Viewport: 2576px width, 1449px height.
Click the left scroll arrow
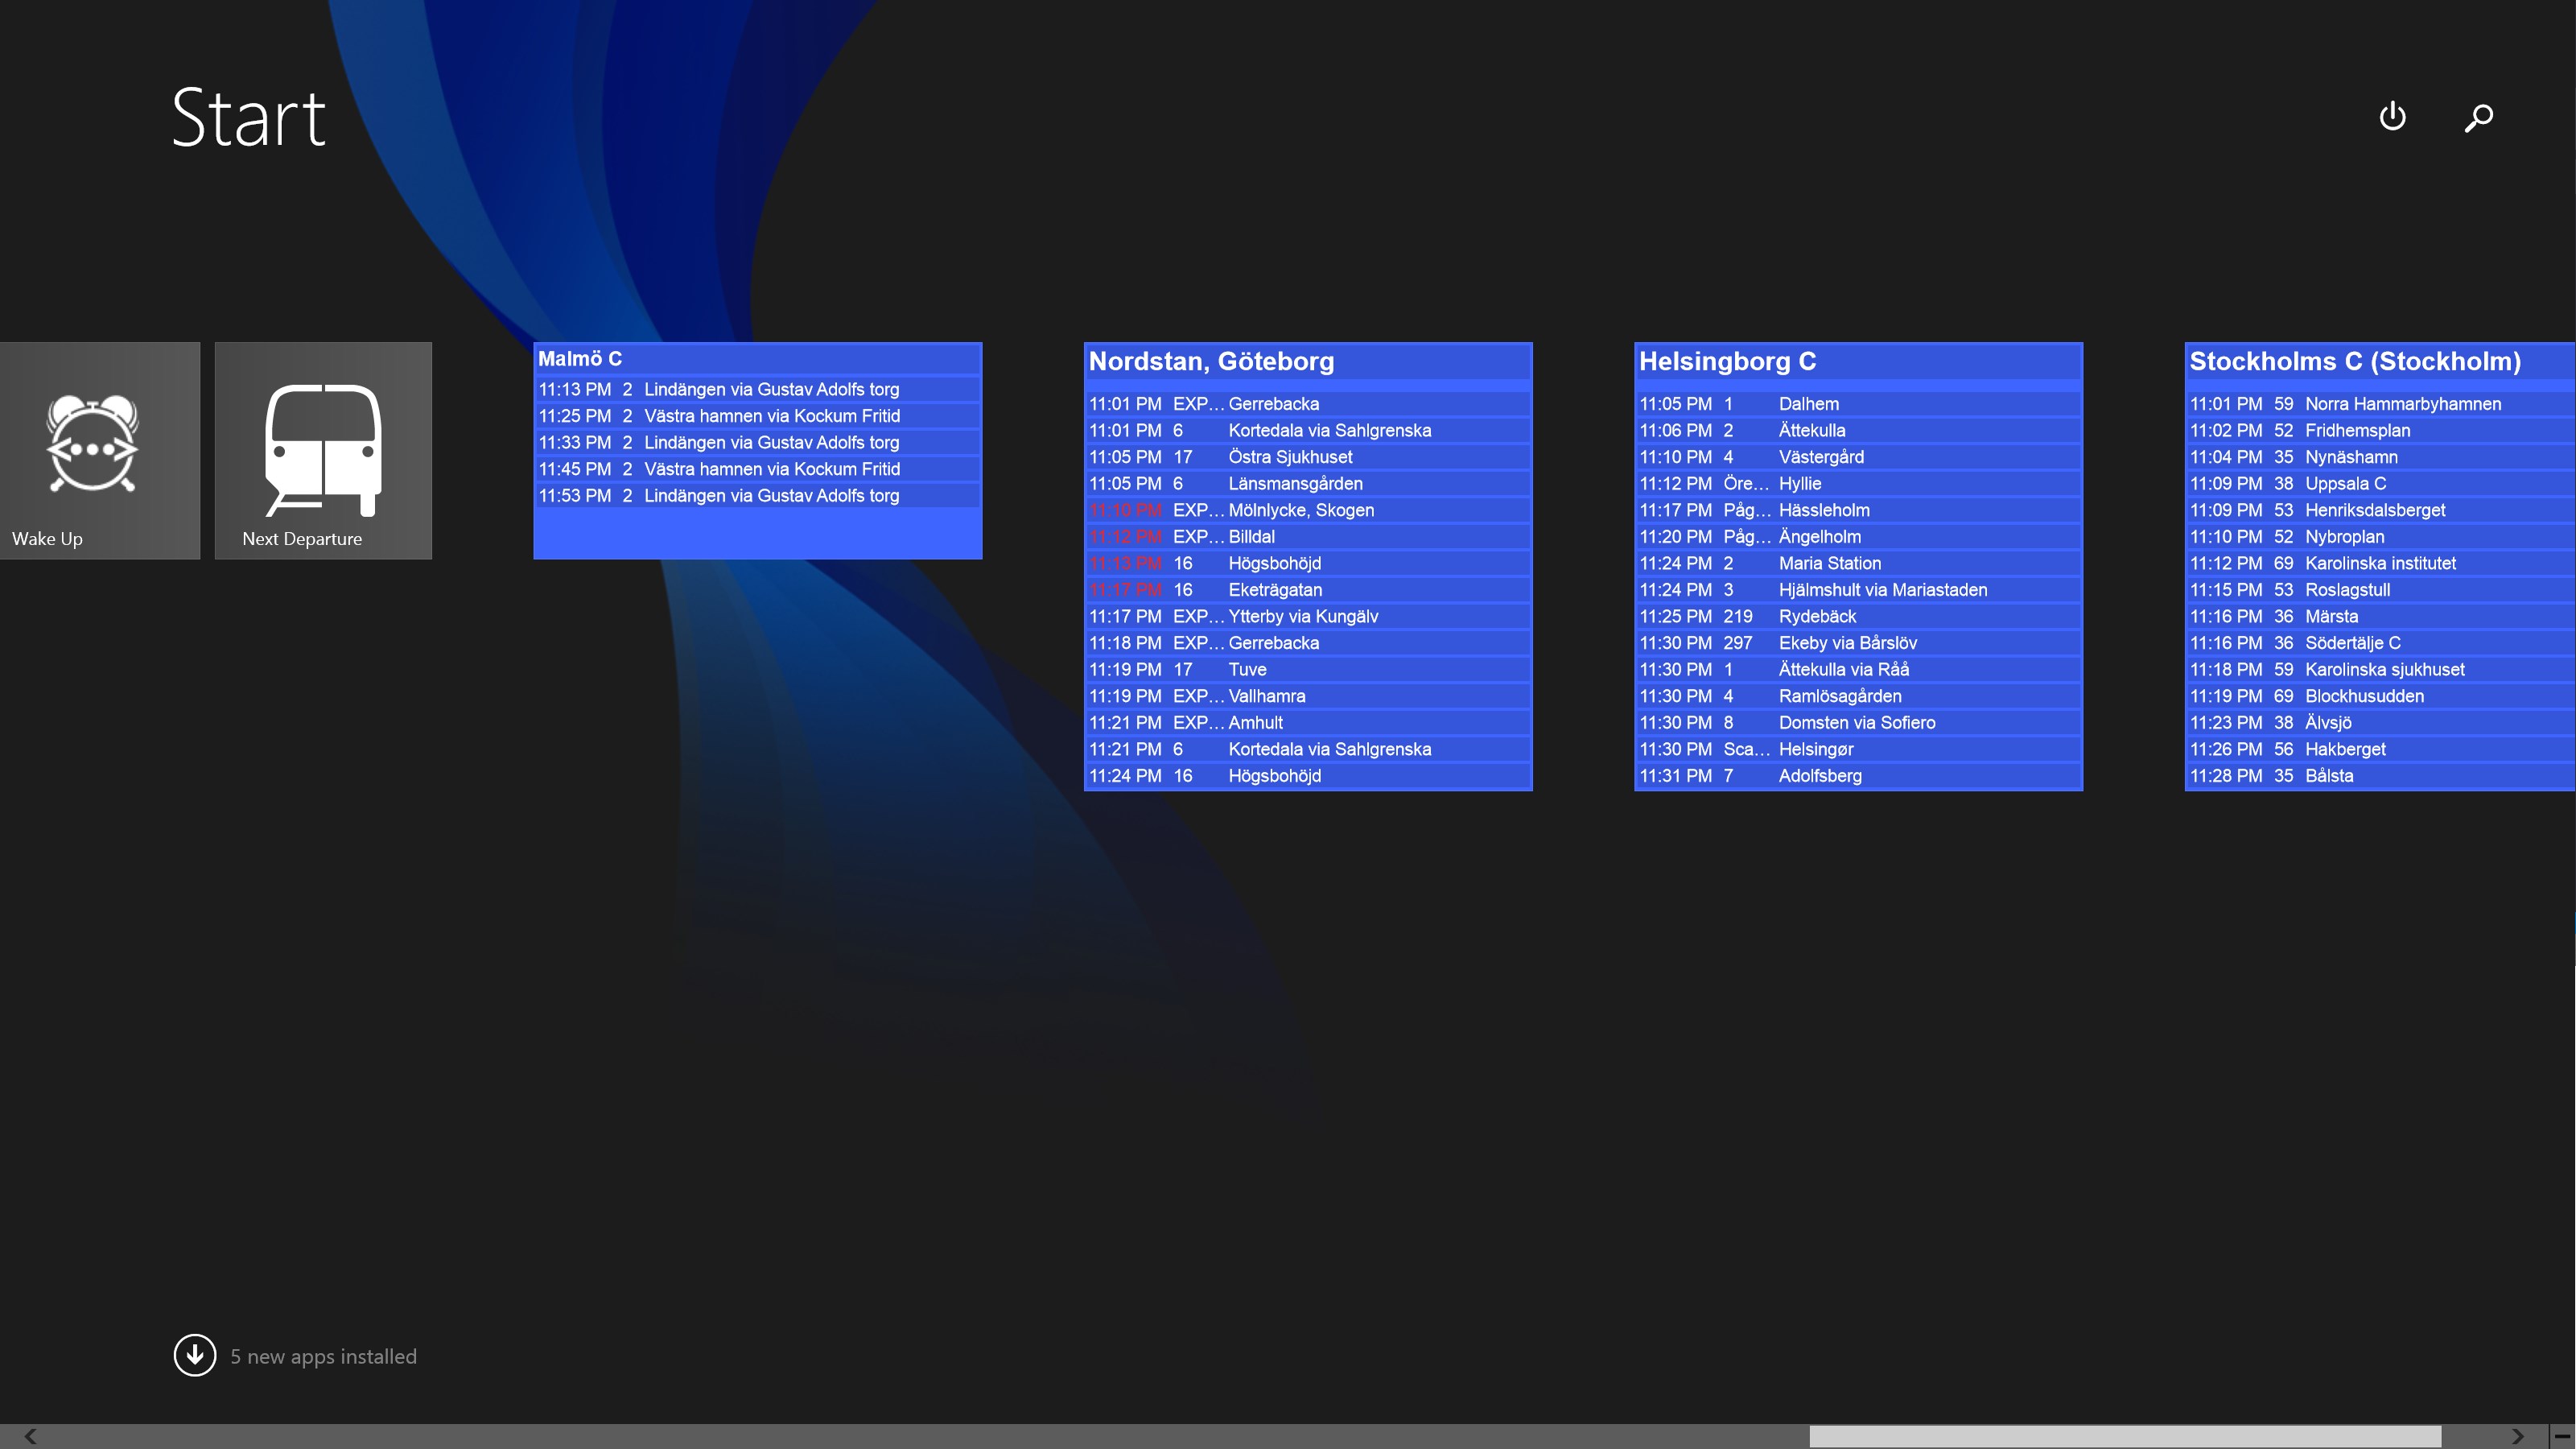(30, 1436)
